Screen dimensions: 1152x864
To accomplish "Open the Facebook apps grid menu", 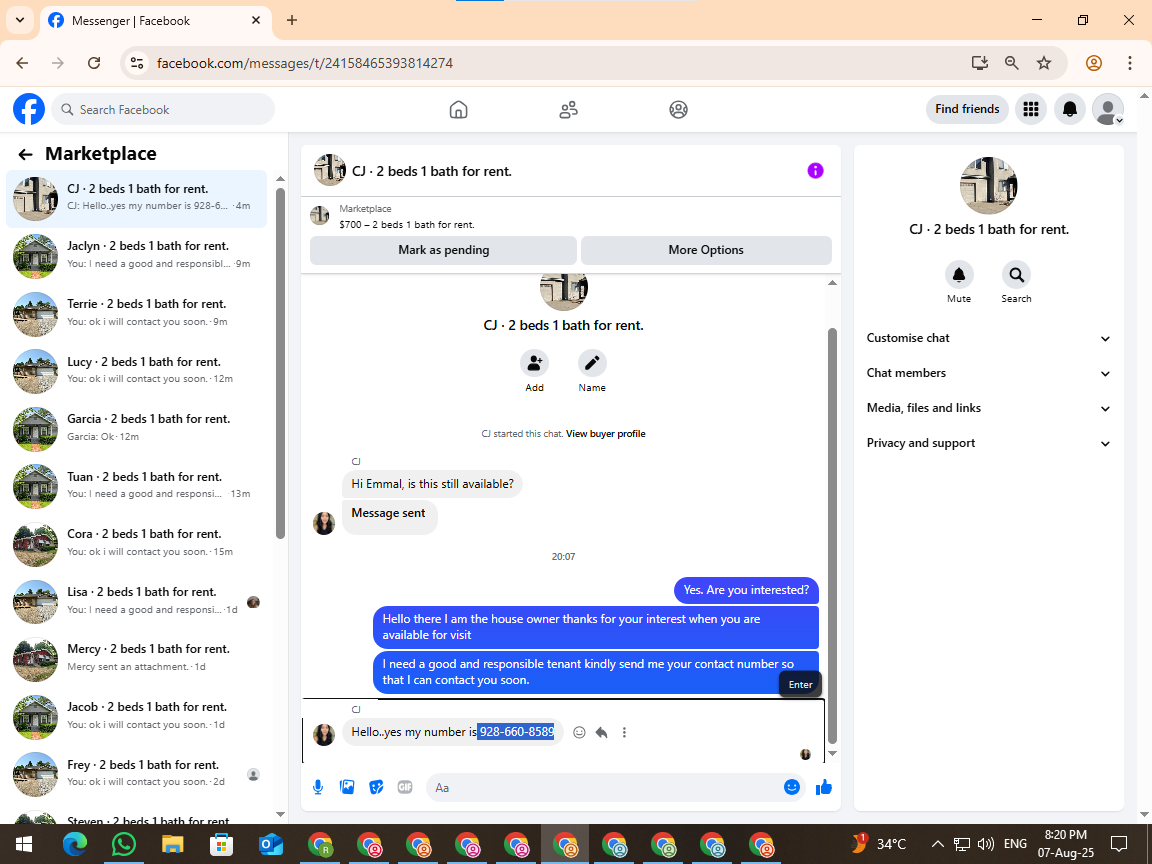I will (x=1031, y=109).
